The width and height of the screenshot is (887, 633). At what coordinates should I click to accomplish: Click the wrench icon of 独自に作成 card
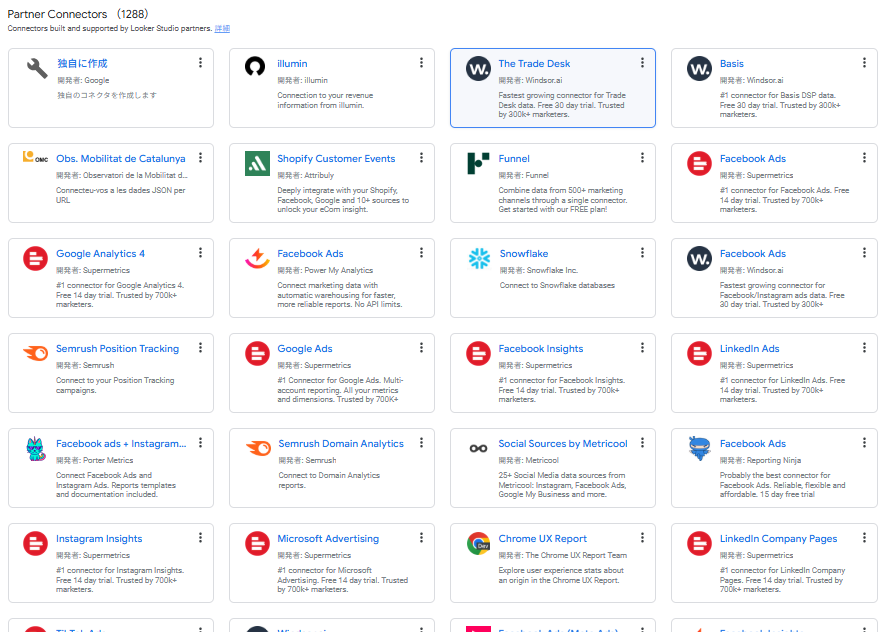[x=37, y=68]
